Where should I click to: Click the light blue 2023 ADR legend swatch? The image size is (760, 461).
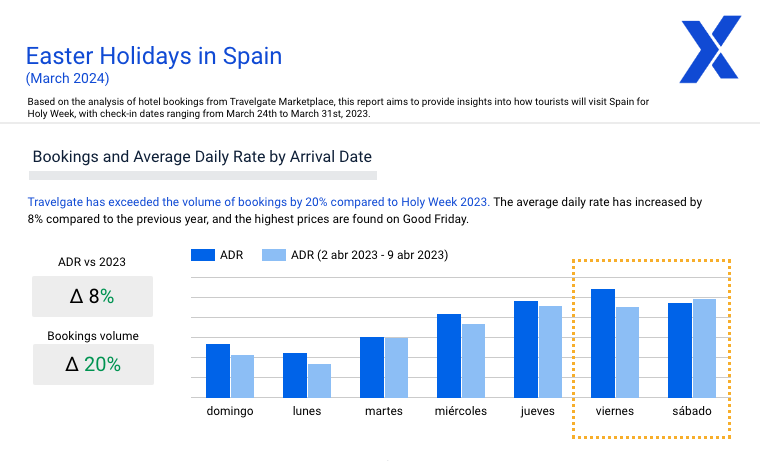275,255
